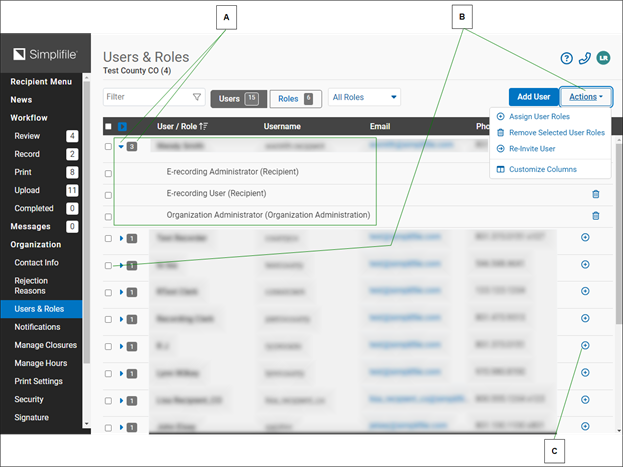This screenshot has width=623, height=467.
Task: Click the Workflow sidebar heading
Action: click(x=29, y=118)
